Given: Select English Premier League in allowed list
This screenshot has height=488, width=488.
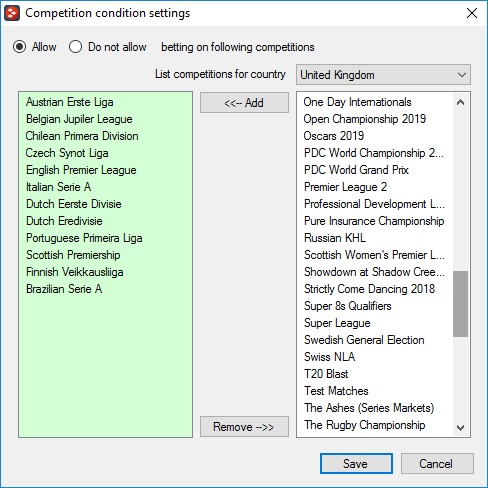Looking at the screenshot, I should pos(81,170).
